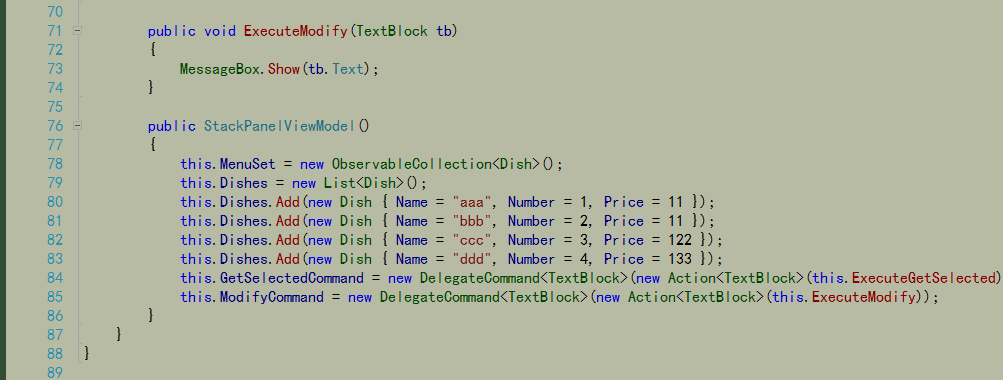The image size is (1003, 380).
Task: Collapse the ExecuteModify method at line 71
Action: (x=77, y=30)
